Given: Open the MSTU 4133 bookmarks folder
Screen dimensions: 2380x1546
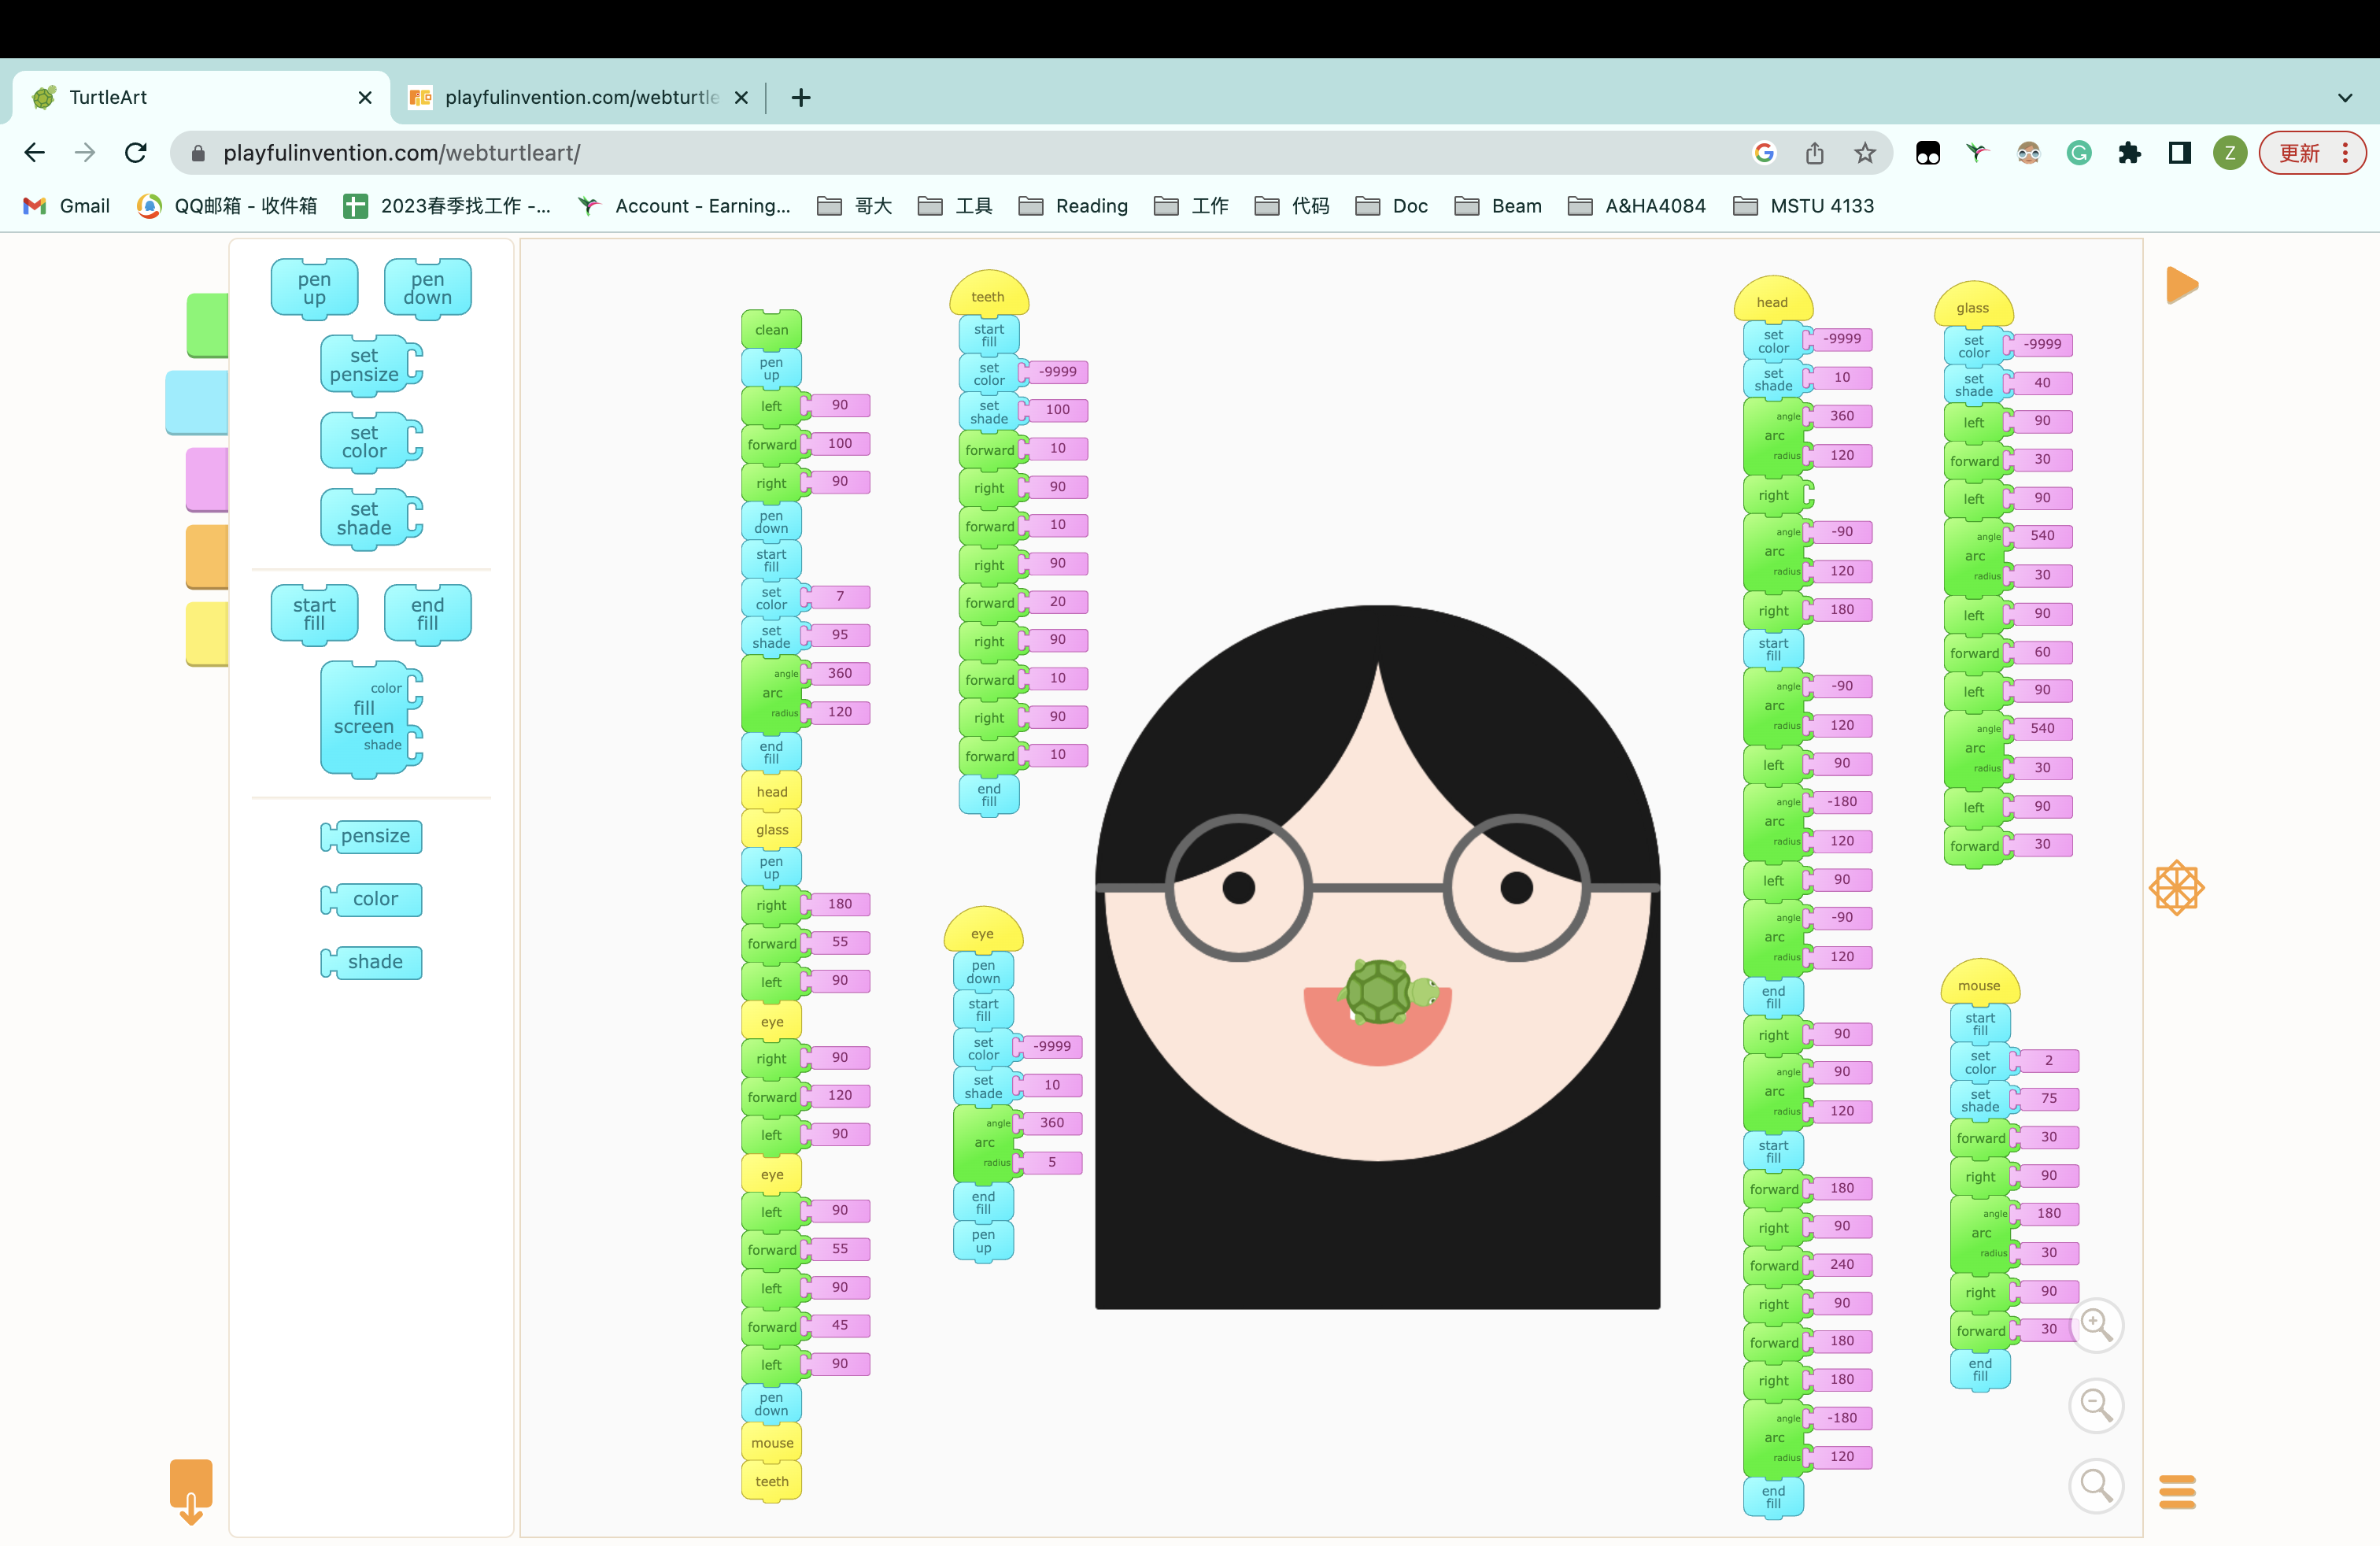Looking at the screenshot, I should click(x=1803, y=206).
